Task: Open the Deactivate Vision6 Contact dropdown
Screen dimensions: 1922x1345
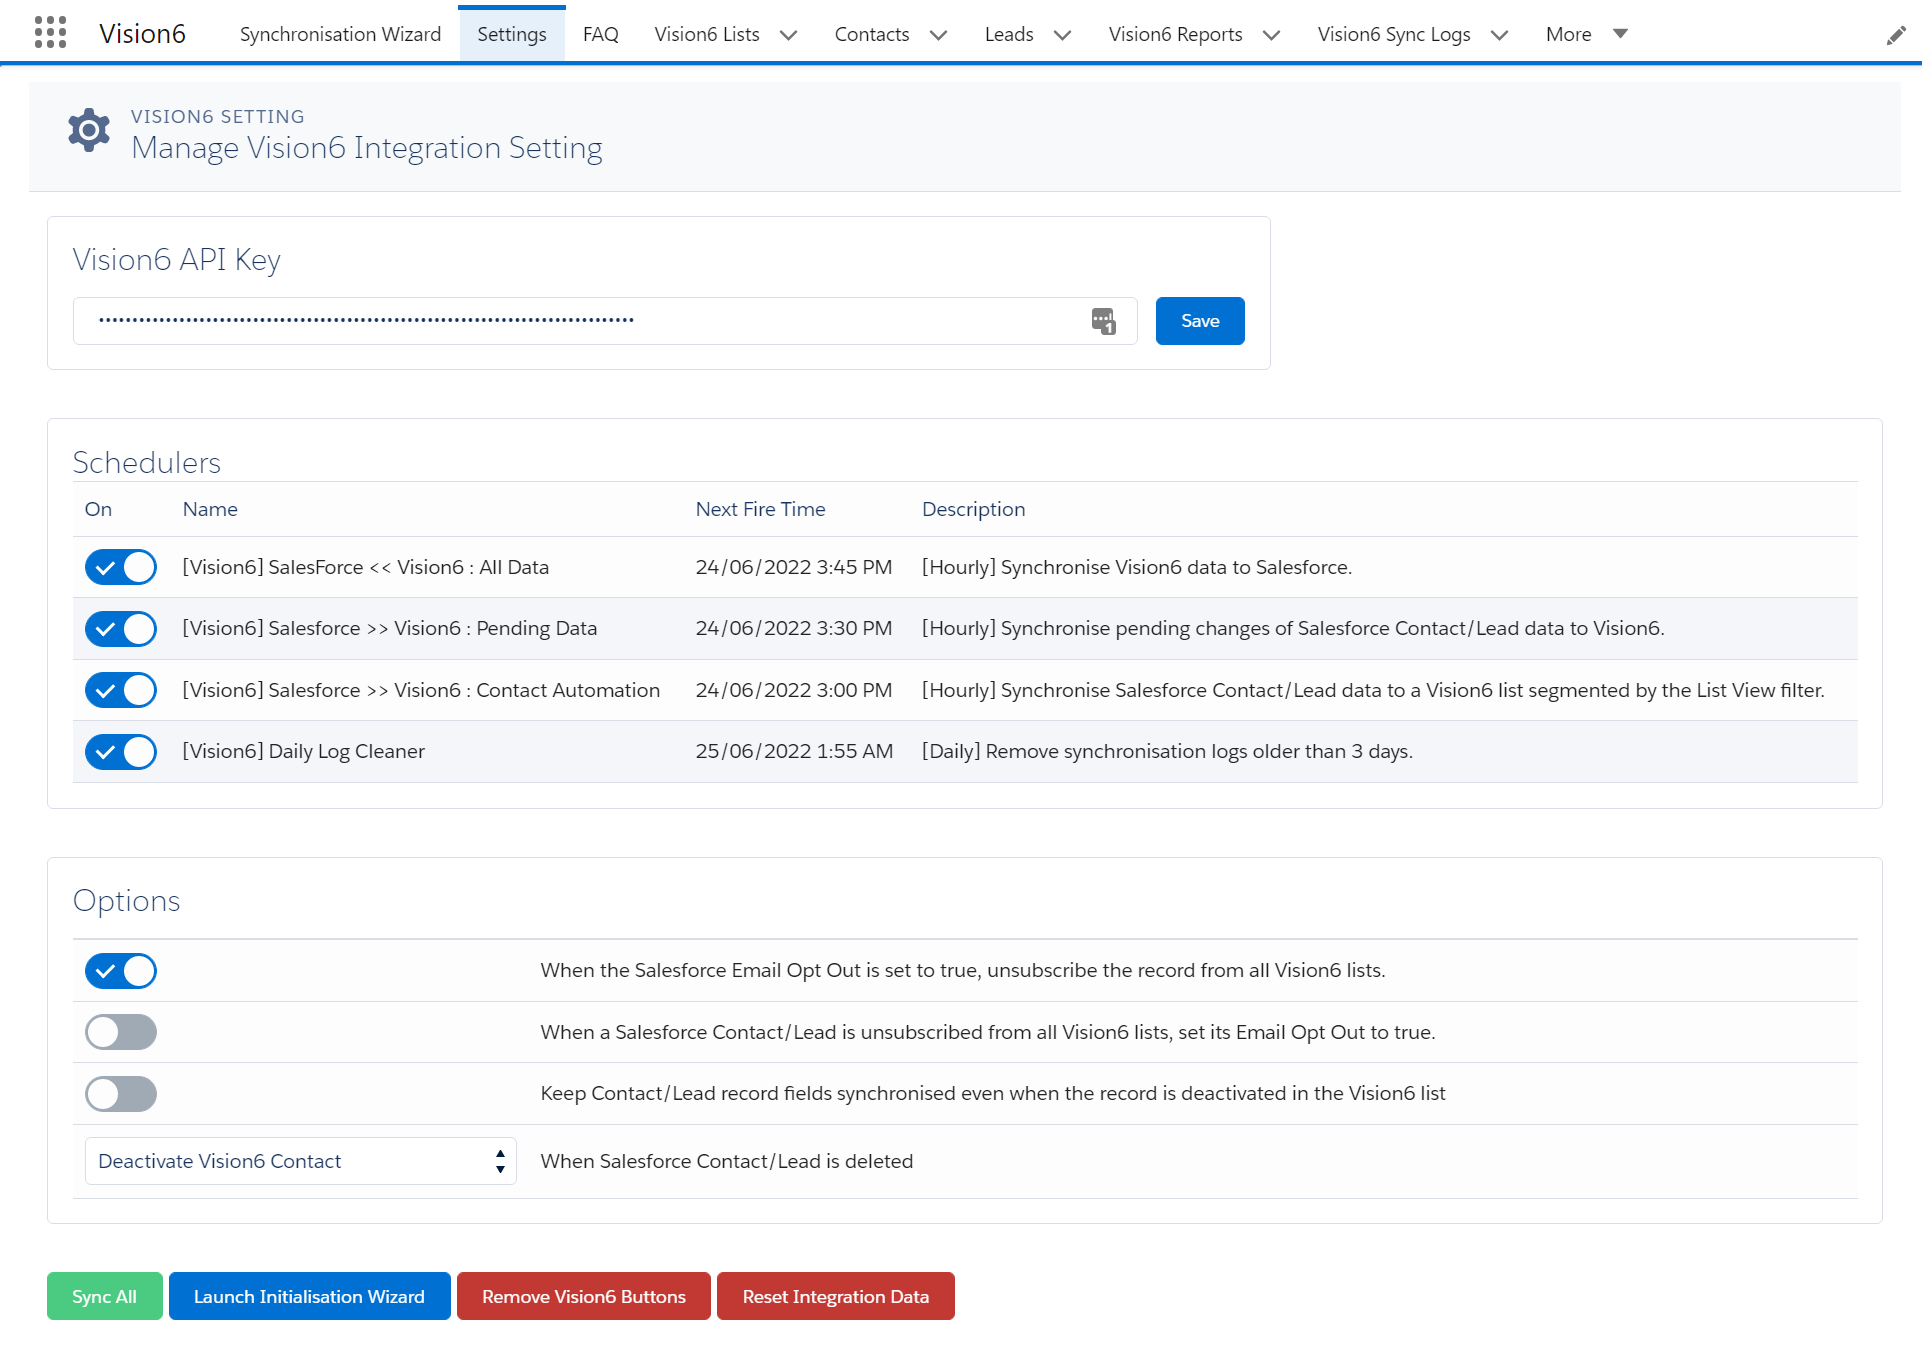Action: [300, 1161]
